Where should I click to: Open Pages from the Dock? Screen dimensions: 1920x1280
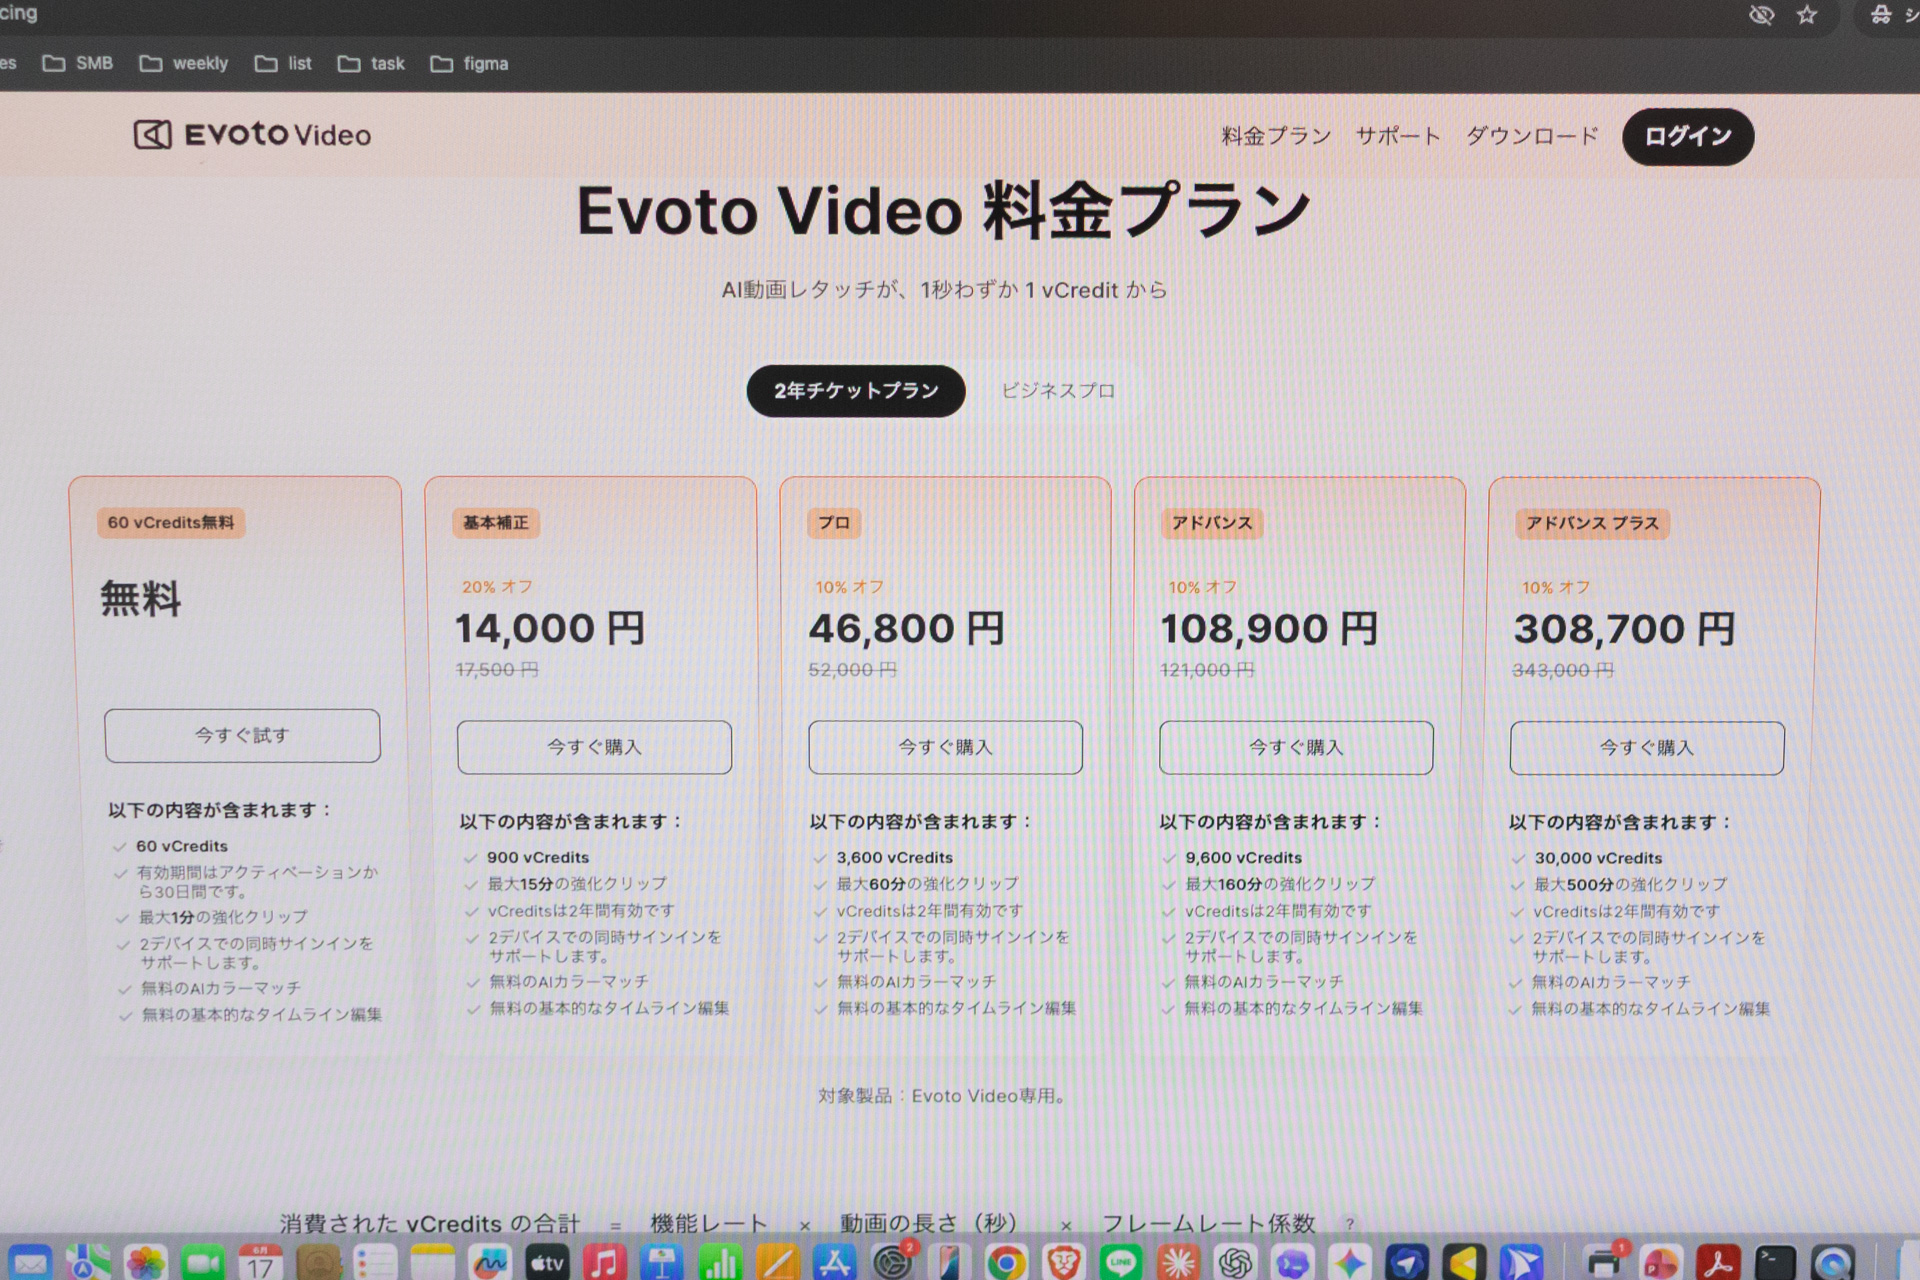point(777,1263)
